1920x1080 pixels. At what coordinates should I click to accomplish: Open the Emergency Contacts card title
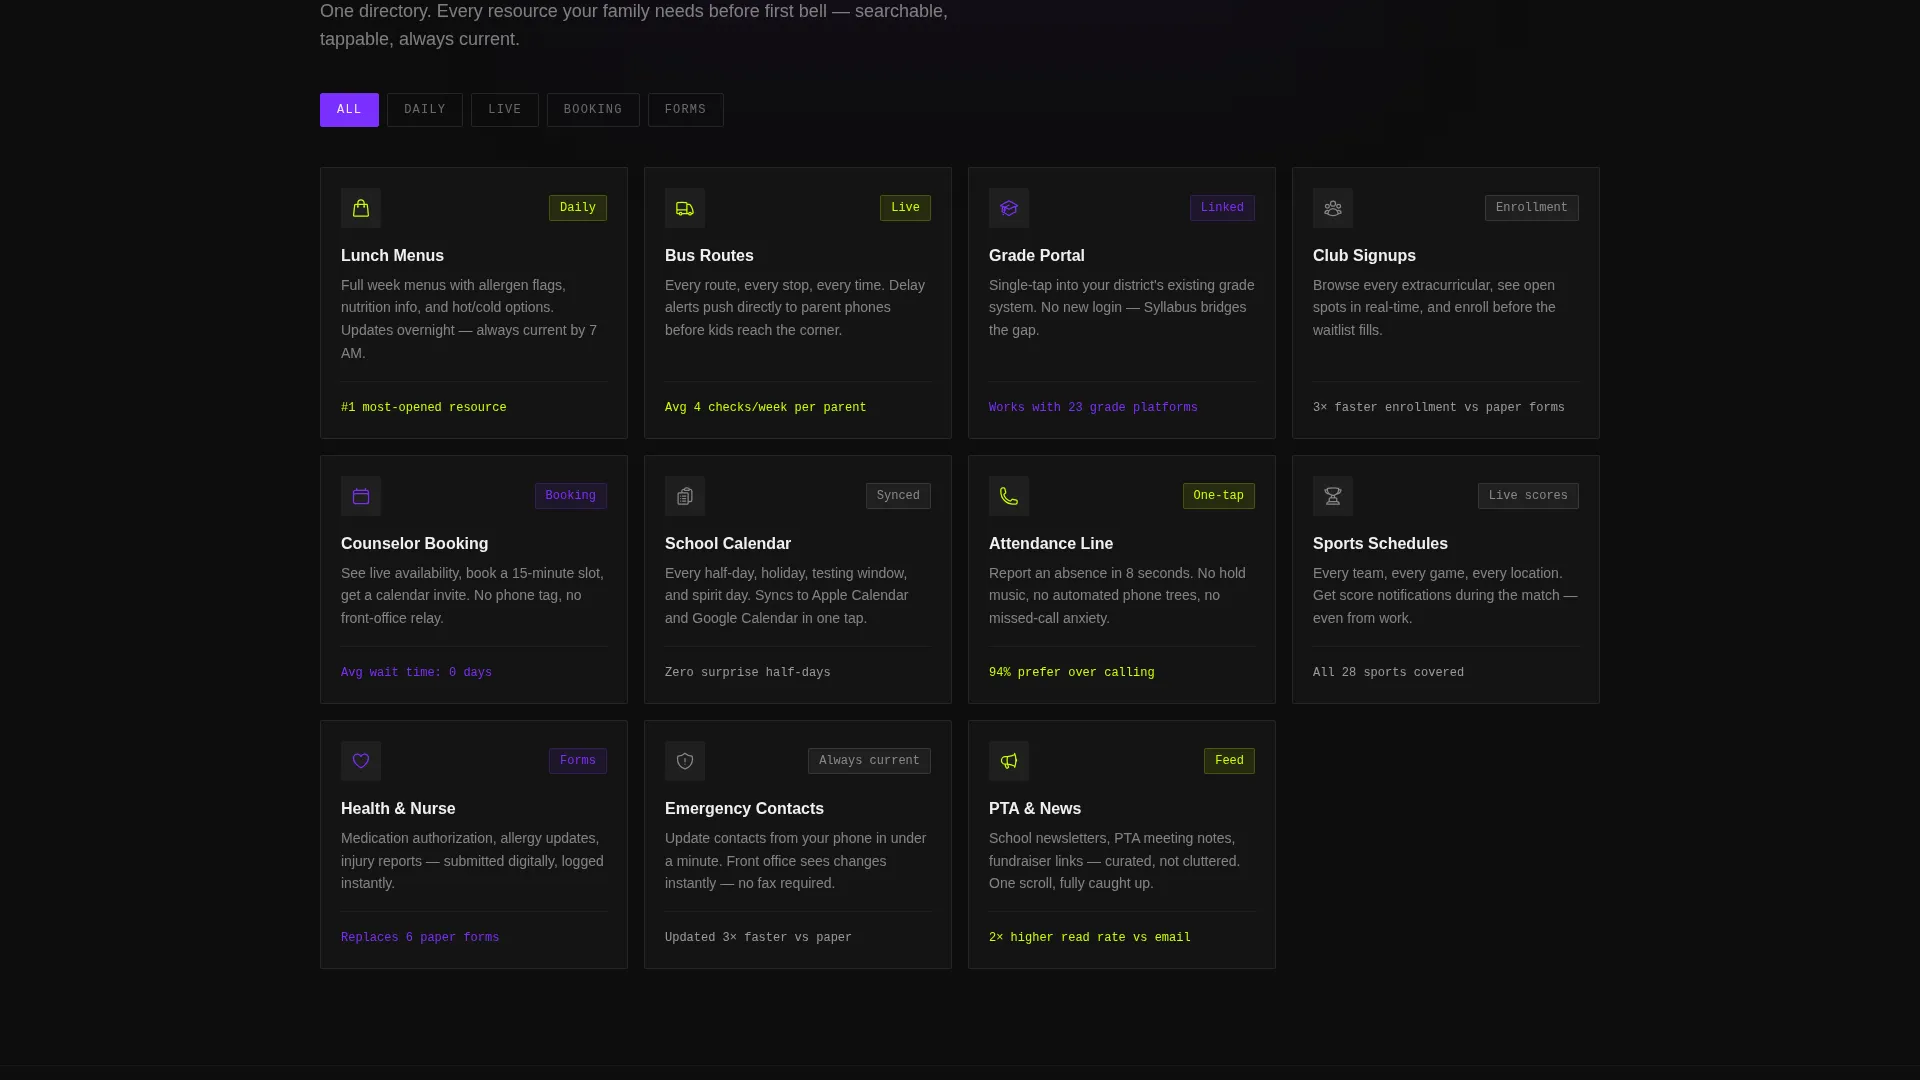click(744, 809)
